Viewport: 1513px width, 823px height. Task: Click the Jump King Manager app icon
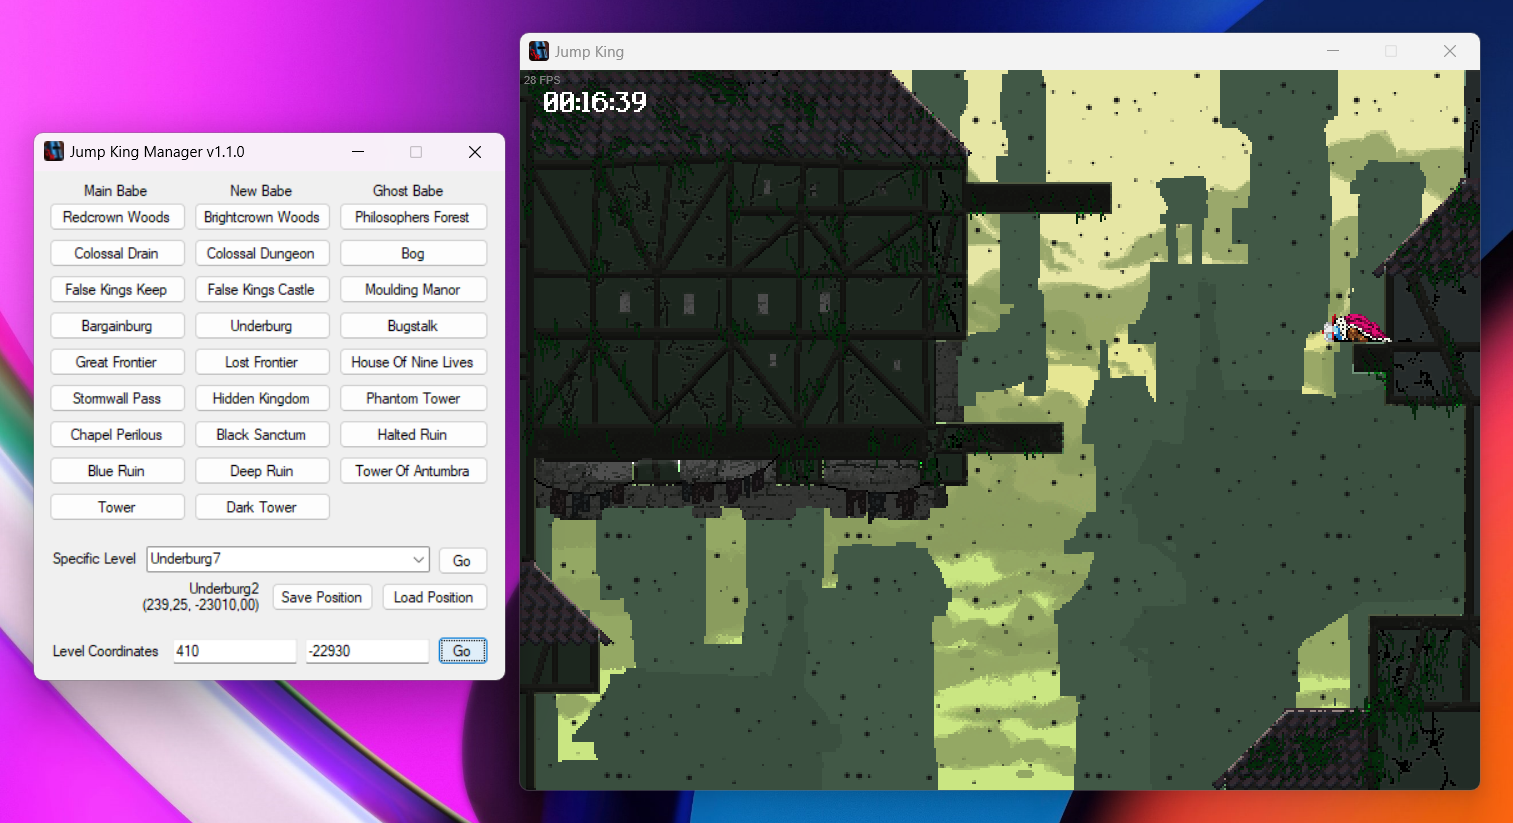(54, 152)
